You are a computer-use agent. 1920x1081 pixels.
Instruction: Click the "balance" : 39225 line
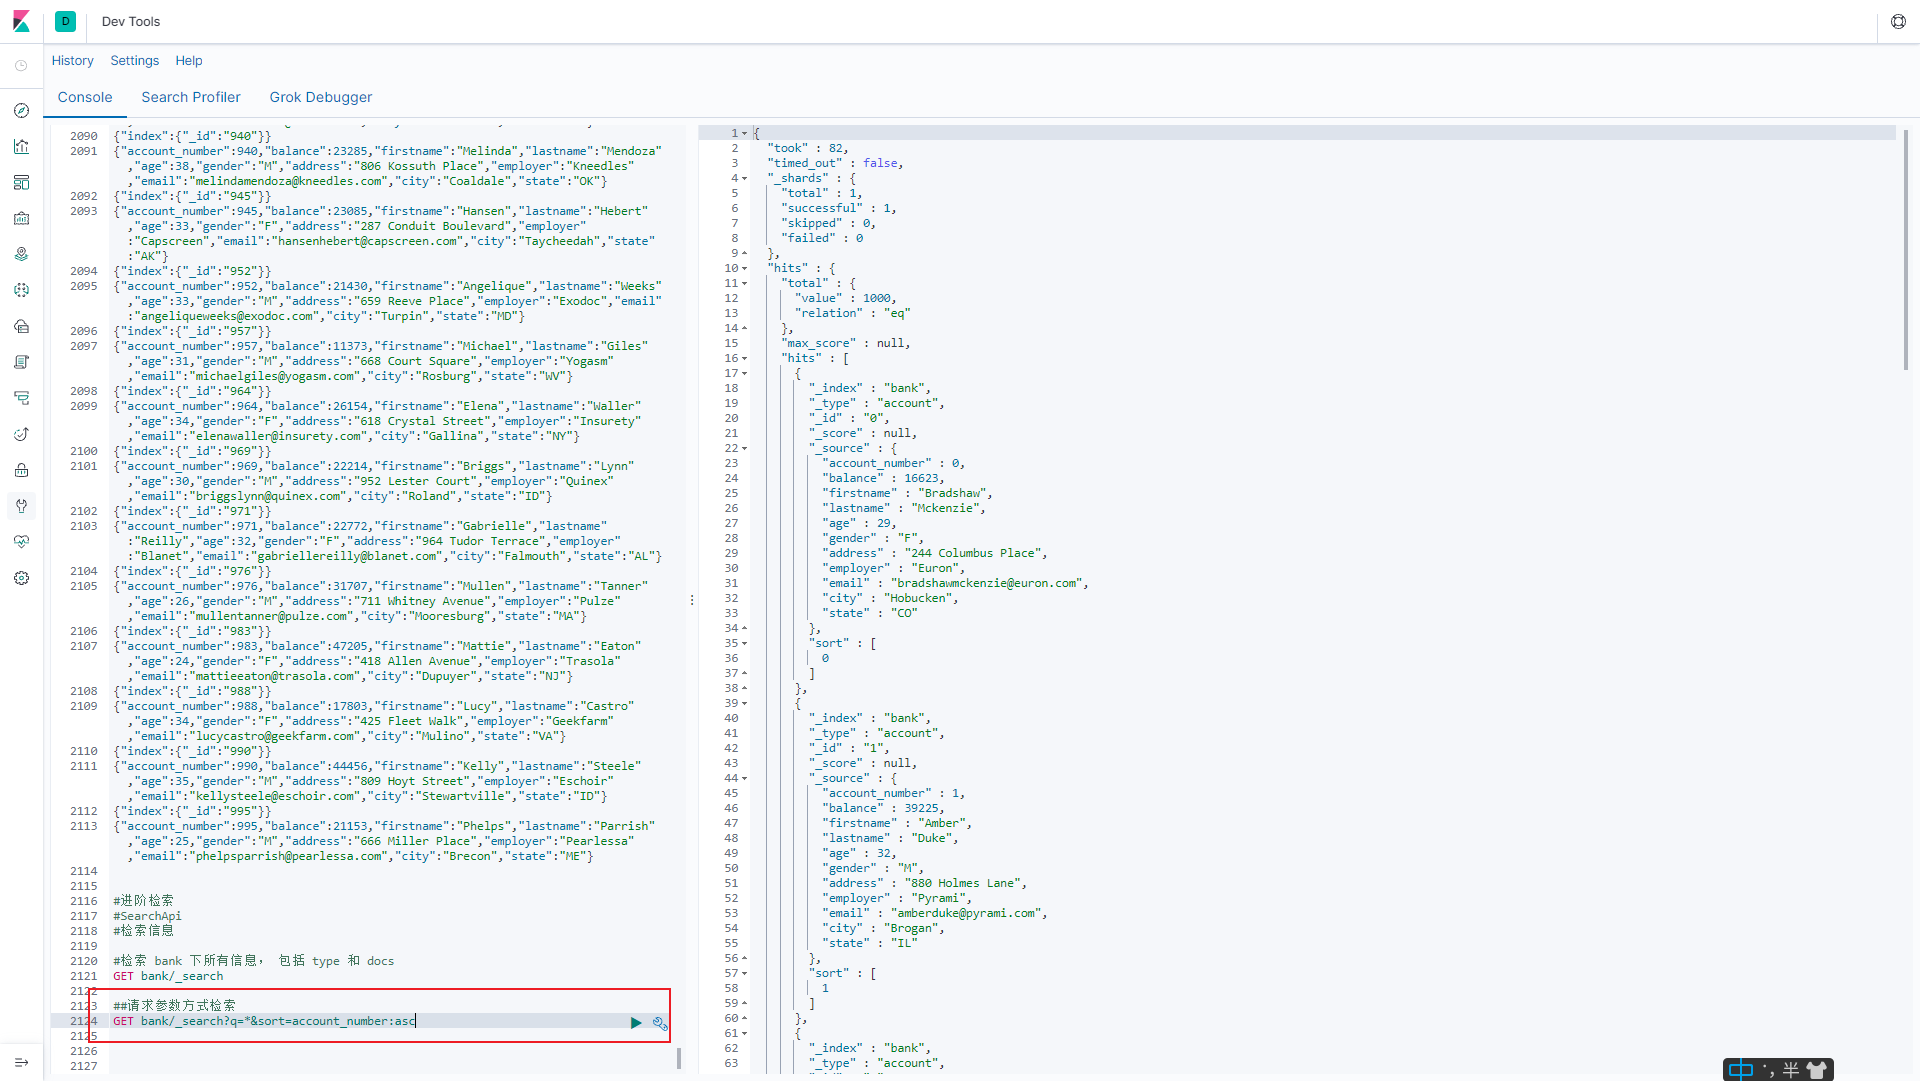pyautogui.click(x=883, y=808)
